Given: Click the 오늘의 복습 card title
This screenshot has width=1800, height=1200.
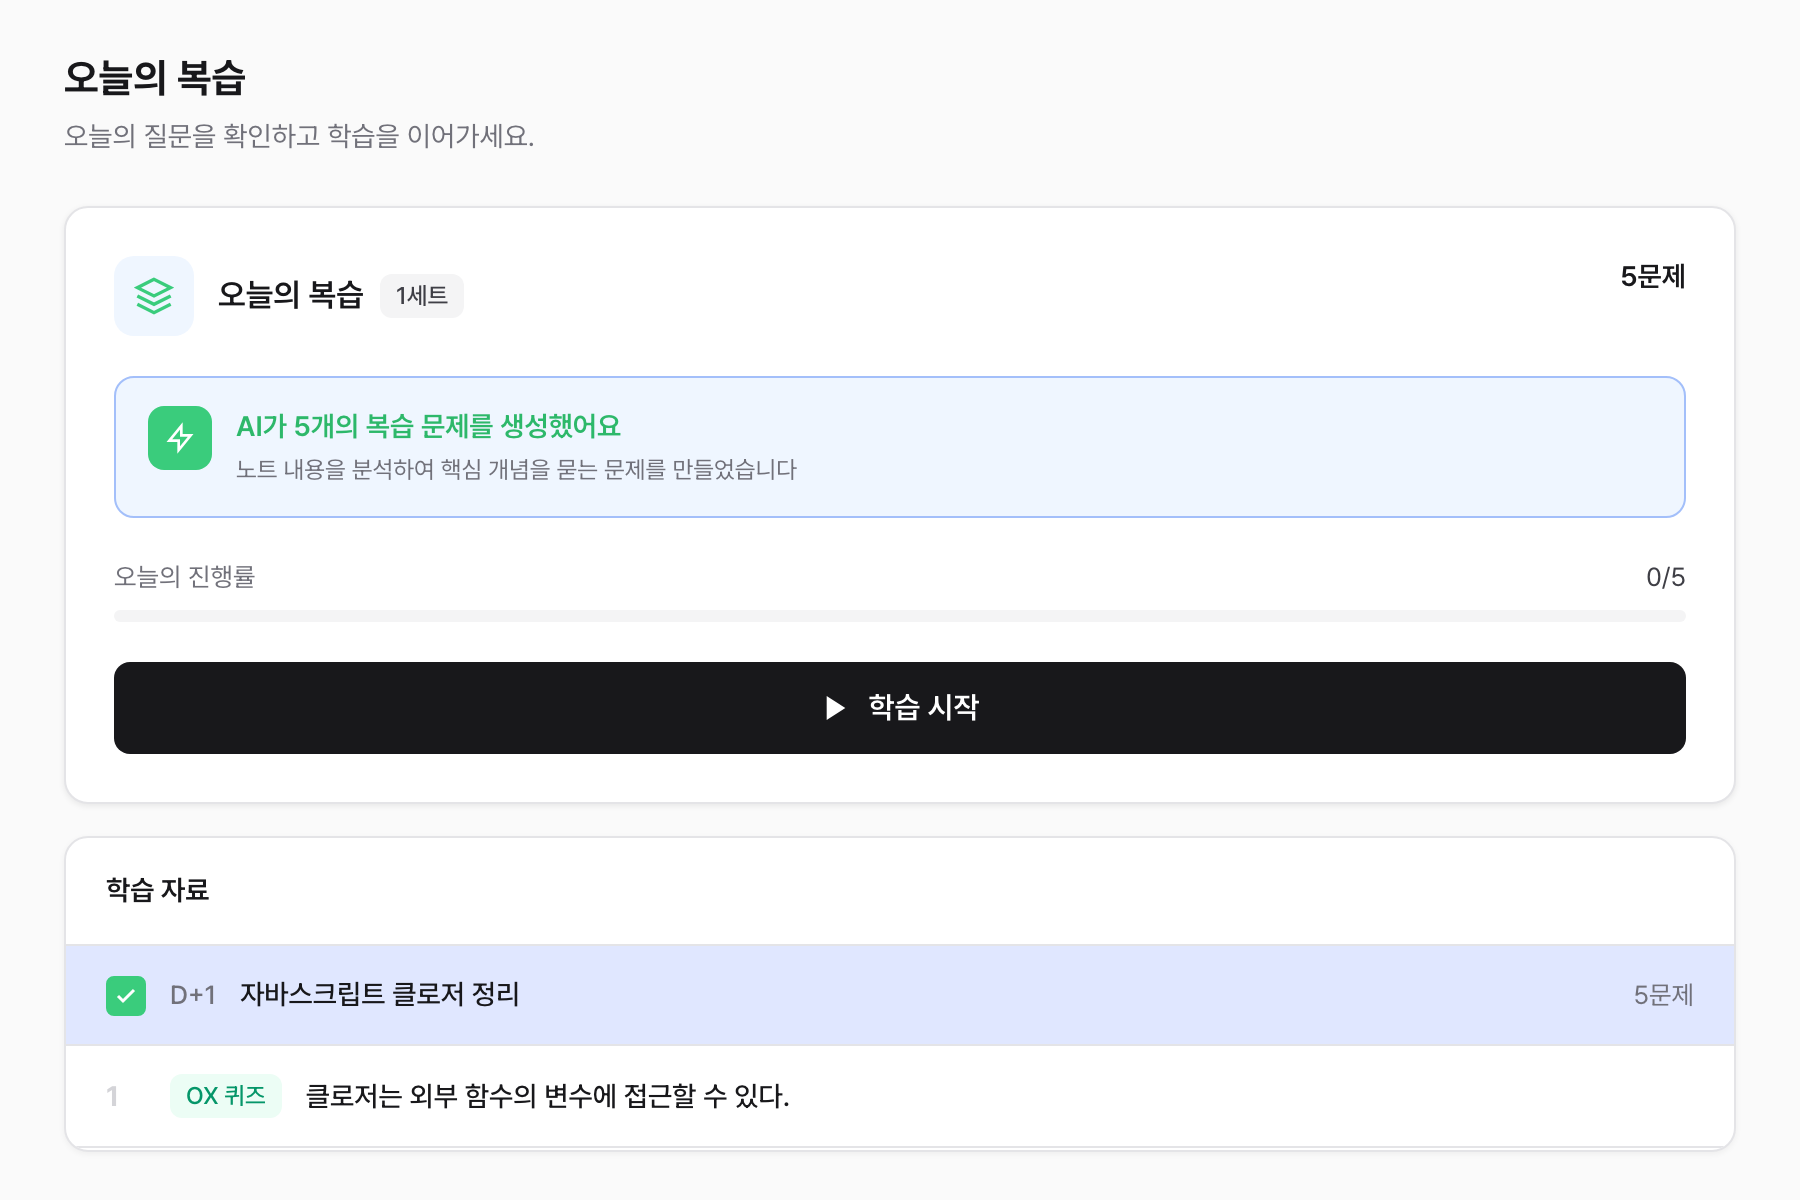Looking at the screenshot, I should click(x=290, y=295).
